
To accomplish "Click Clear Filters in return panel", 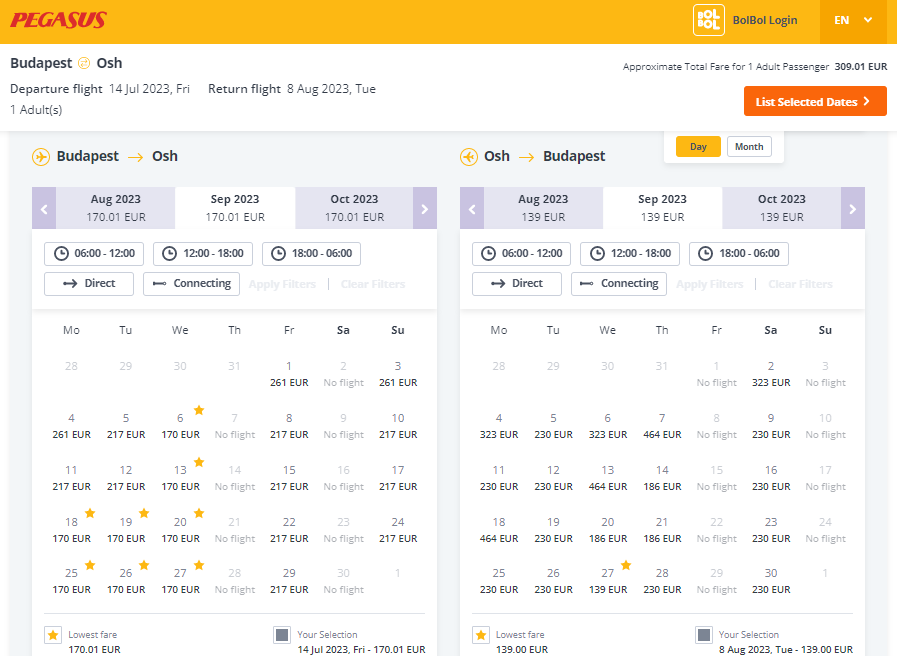I will [x=800, y=284].
